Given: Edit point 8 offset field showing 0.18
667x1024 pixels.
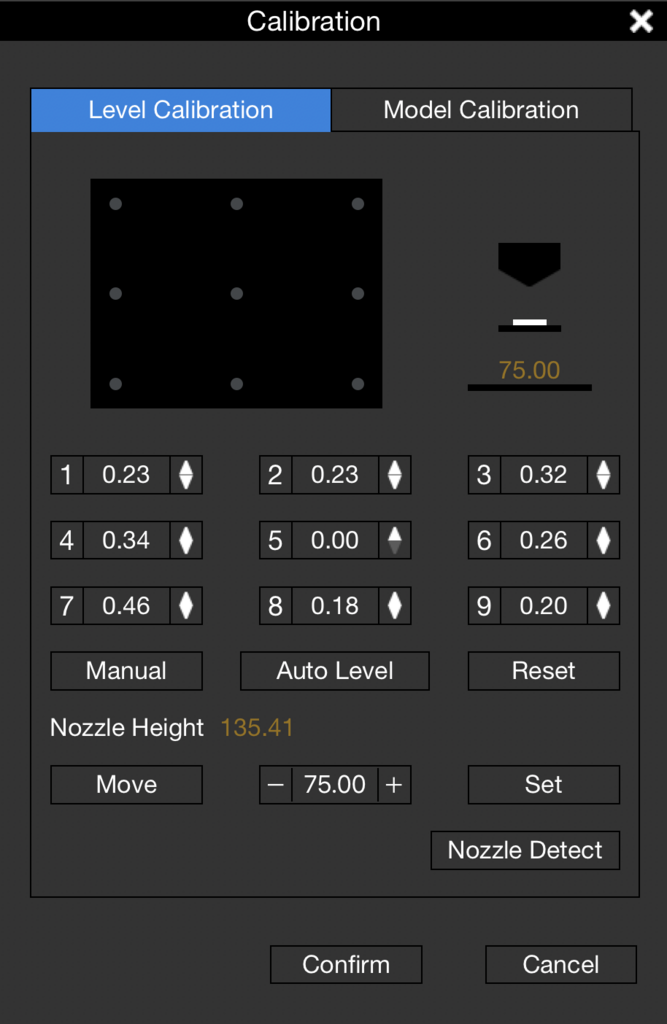Looking at the screenshot, I should [334, 606].
